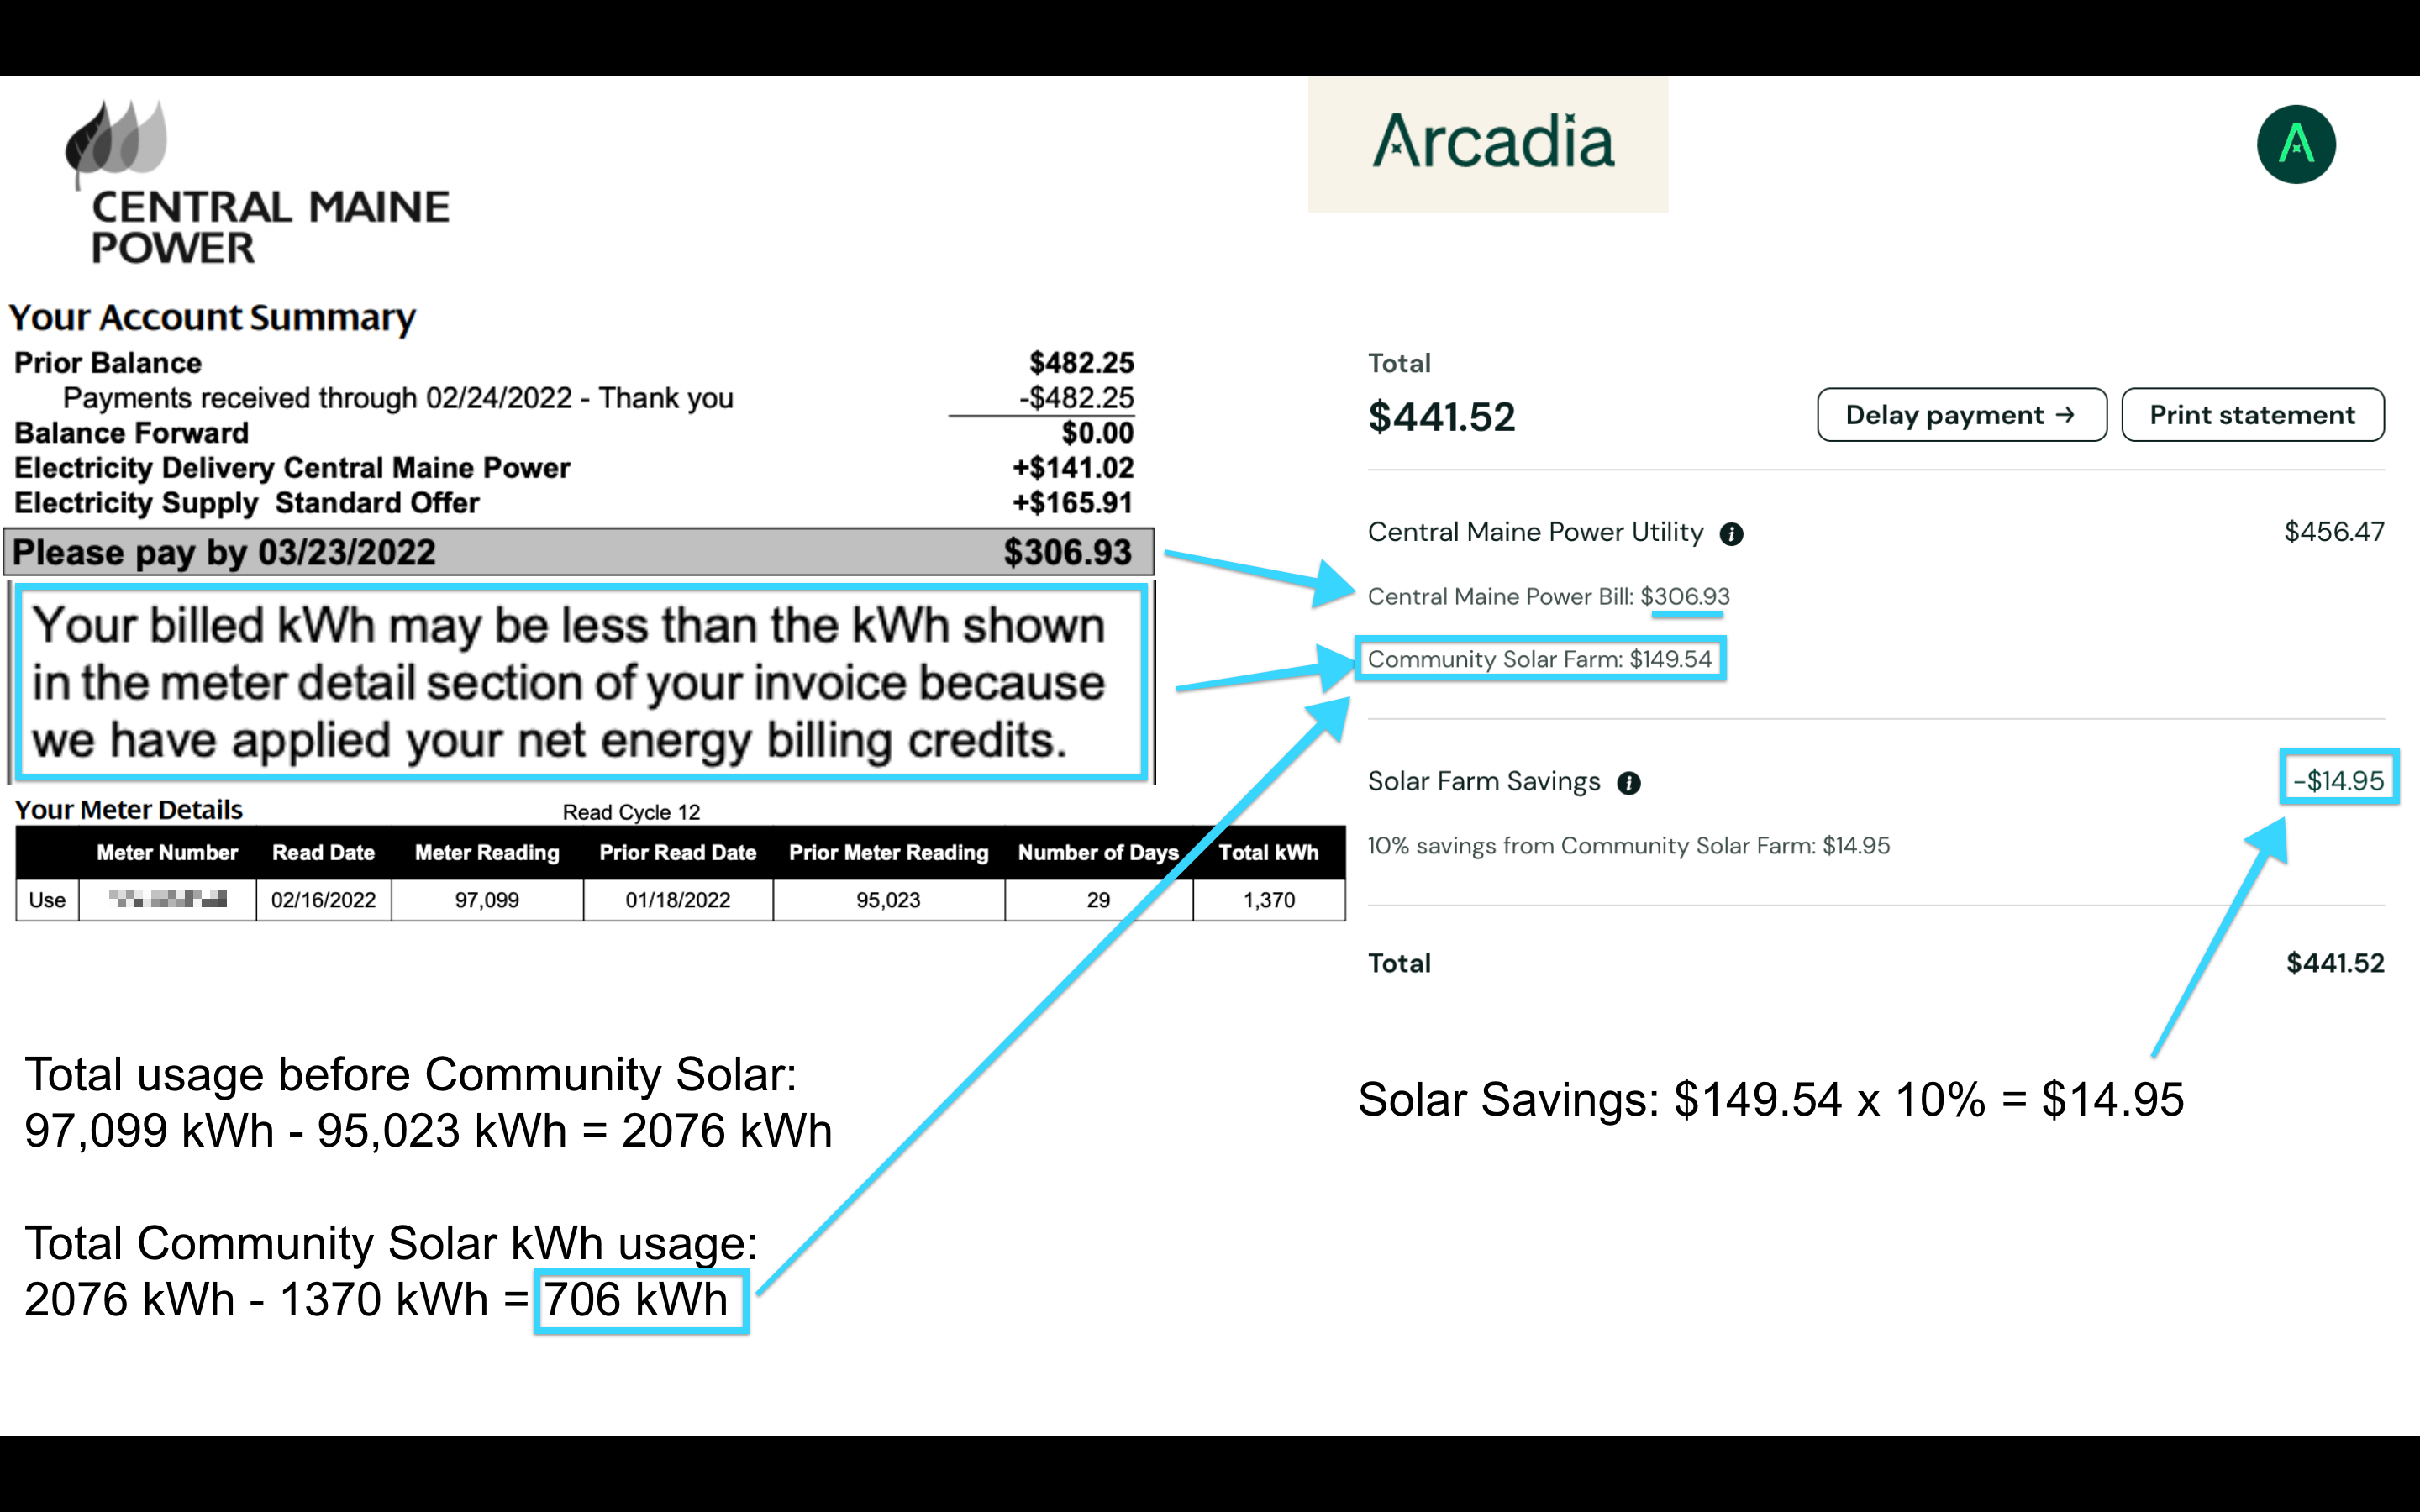
Task: Click the Read Date column header
Action: click(323, 853)
